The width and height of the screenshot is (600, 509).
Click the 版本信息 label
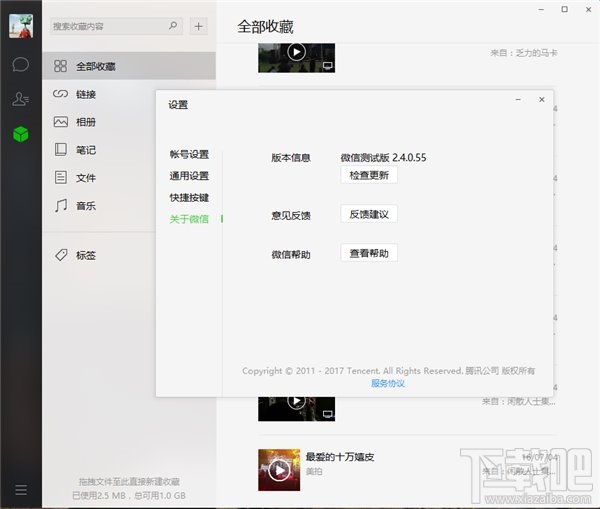291,158
